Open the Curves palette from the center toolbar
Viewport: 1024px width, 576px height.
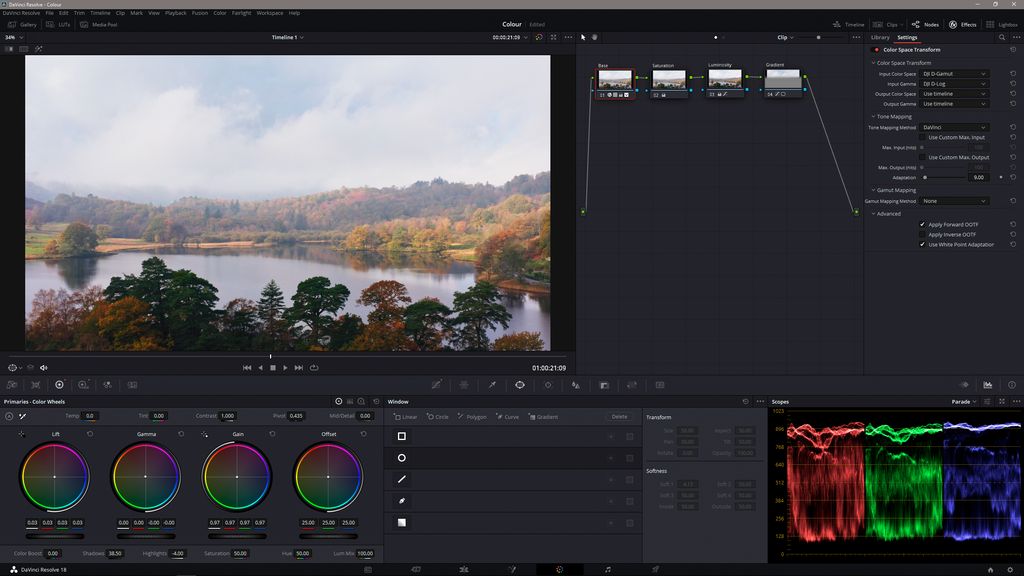click(436, 384)
